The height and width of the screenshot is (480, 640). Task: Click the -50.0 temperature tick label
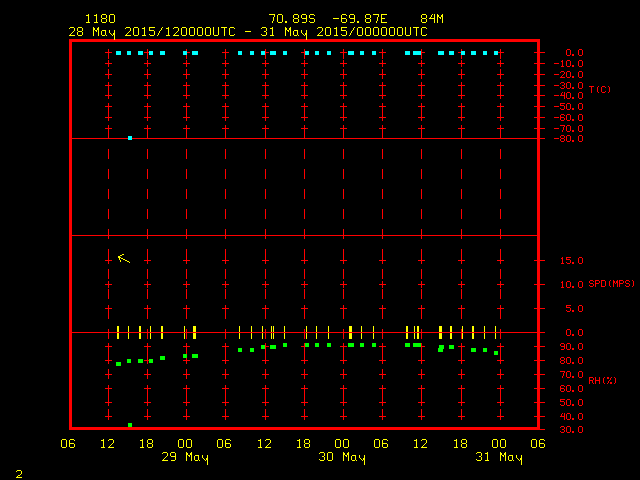pos(569,107)
